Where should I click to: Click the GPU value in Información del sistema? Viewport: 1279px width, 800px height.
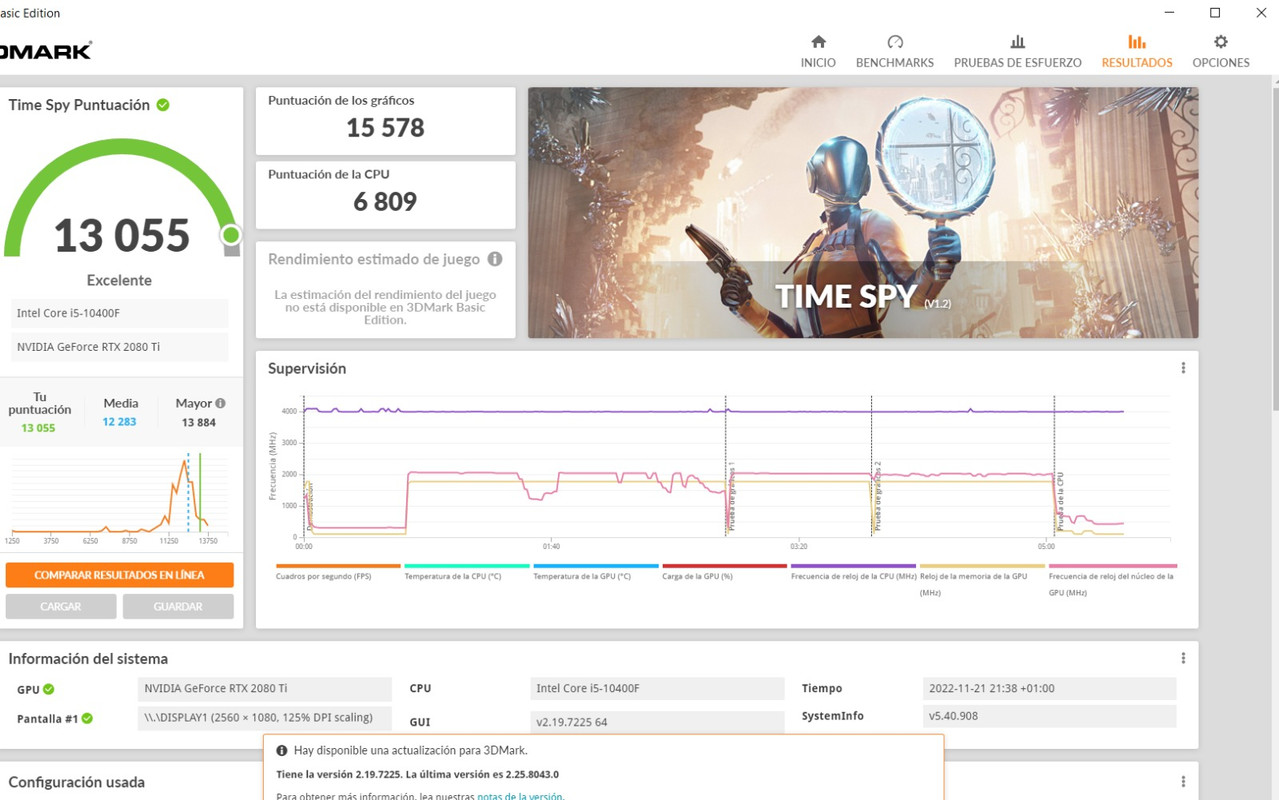[x=264, y=688]
